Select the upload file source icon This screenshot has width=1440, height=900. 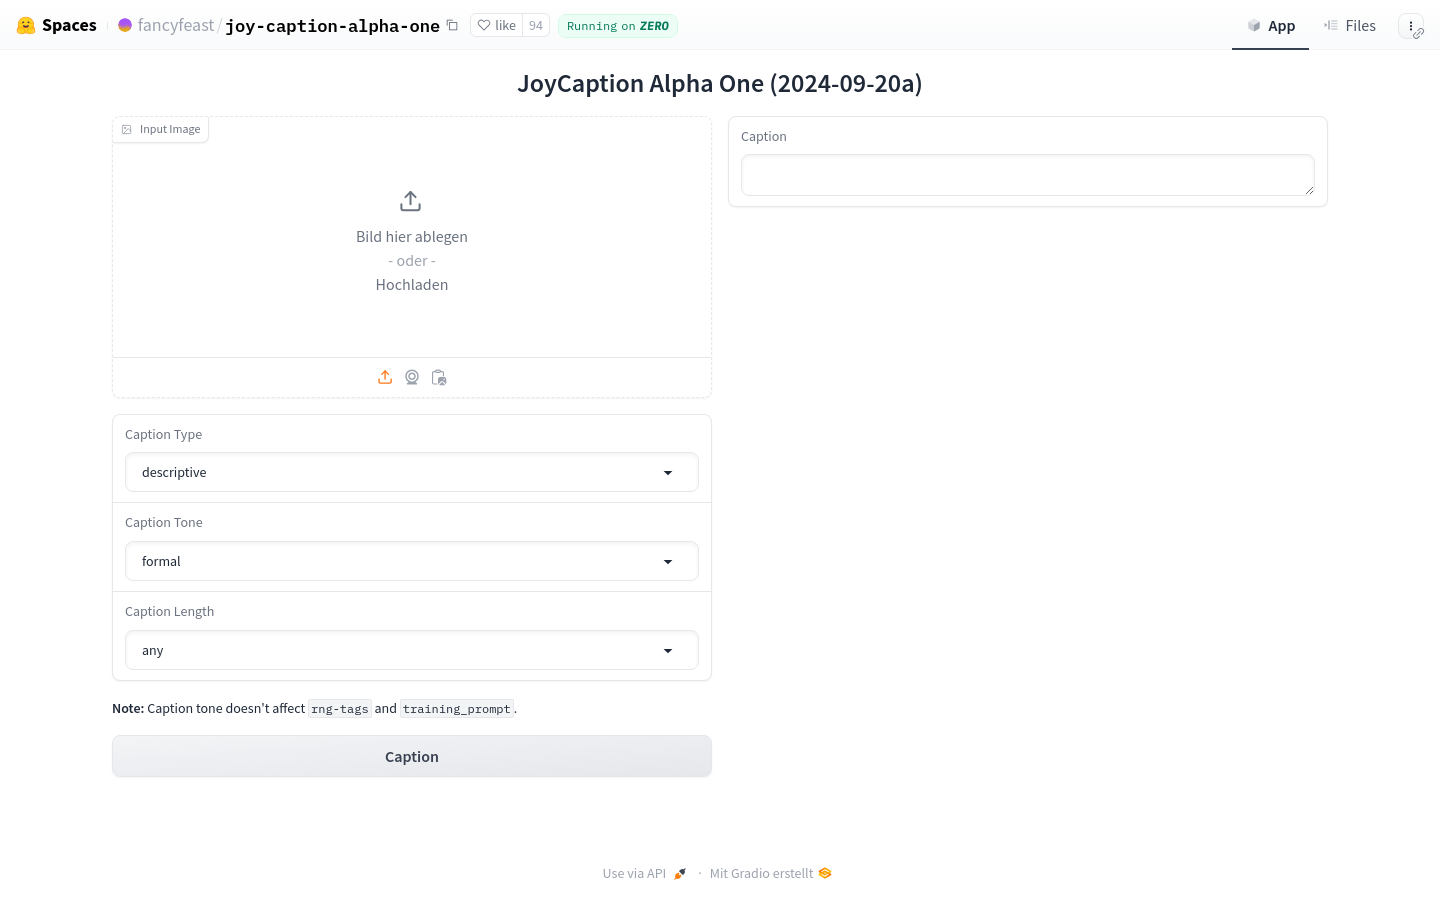385,377
